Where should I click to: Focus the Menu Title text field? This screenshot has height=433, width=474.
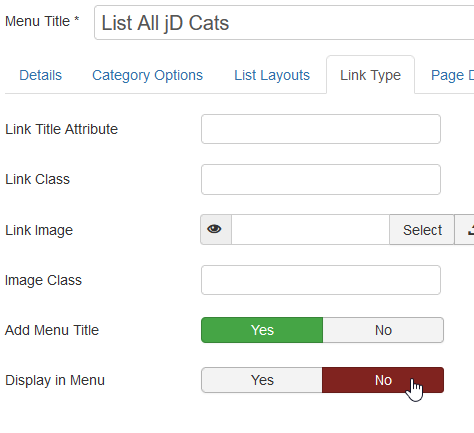click(284, 23)
